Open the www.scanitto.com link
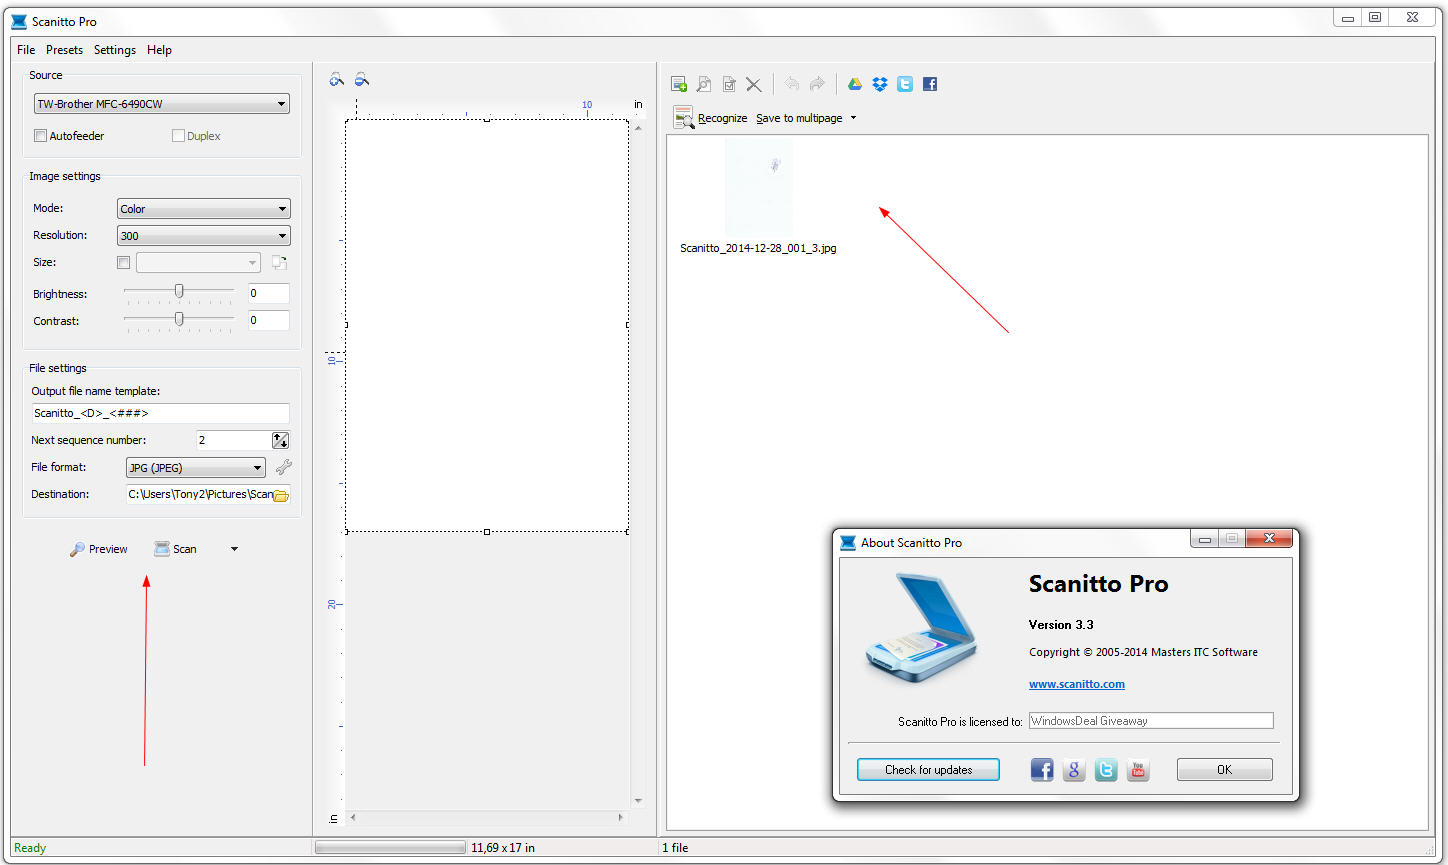 1077,684
